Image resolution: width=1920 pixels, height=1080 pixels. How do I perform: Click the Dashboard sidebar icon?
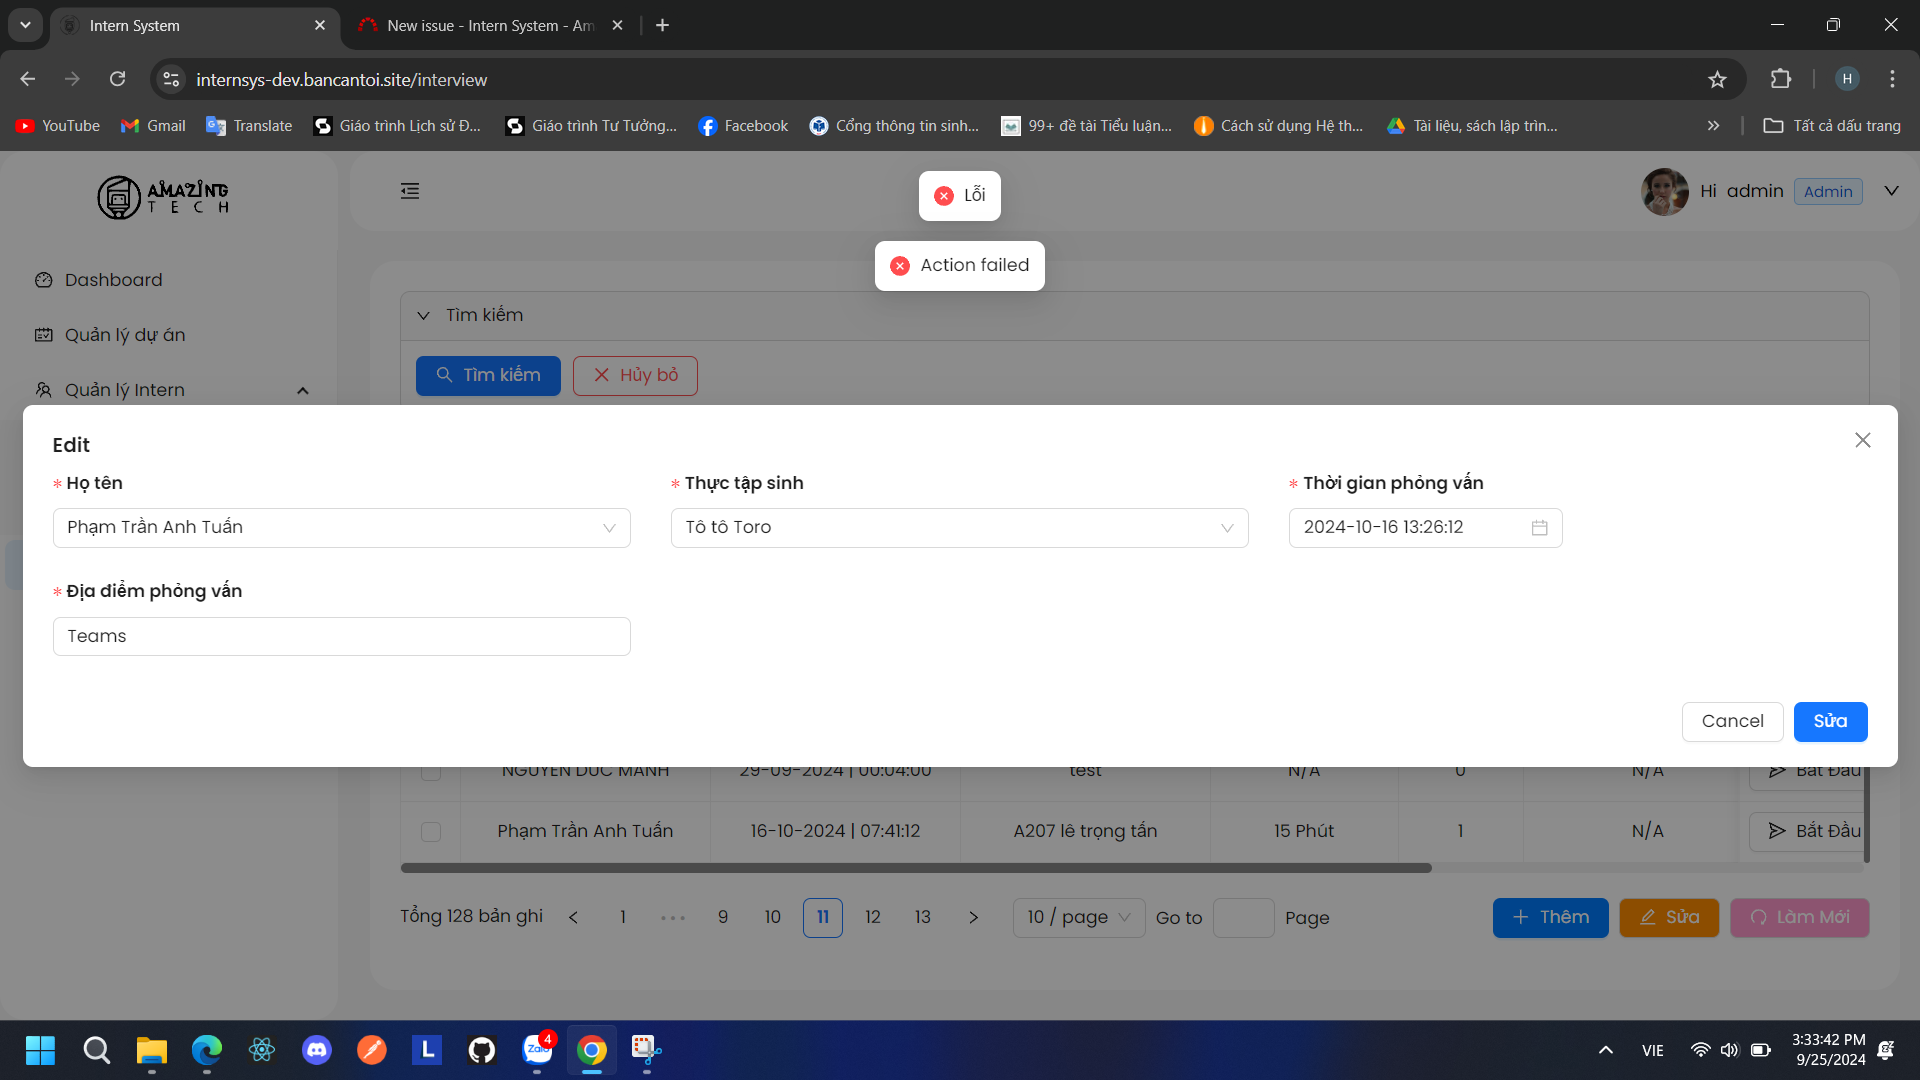point(43,280)
